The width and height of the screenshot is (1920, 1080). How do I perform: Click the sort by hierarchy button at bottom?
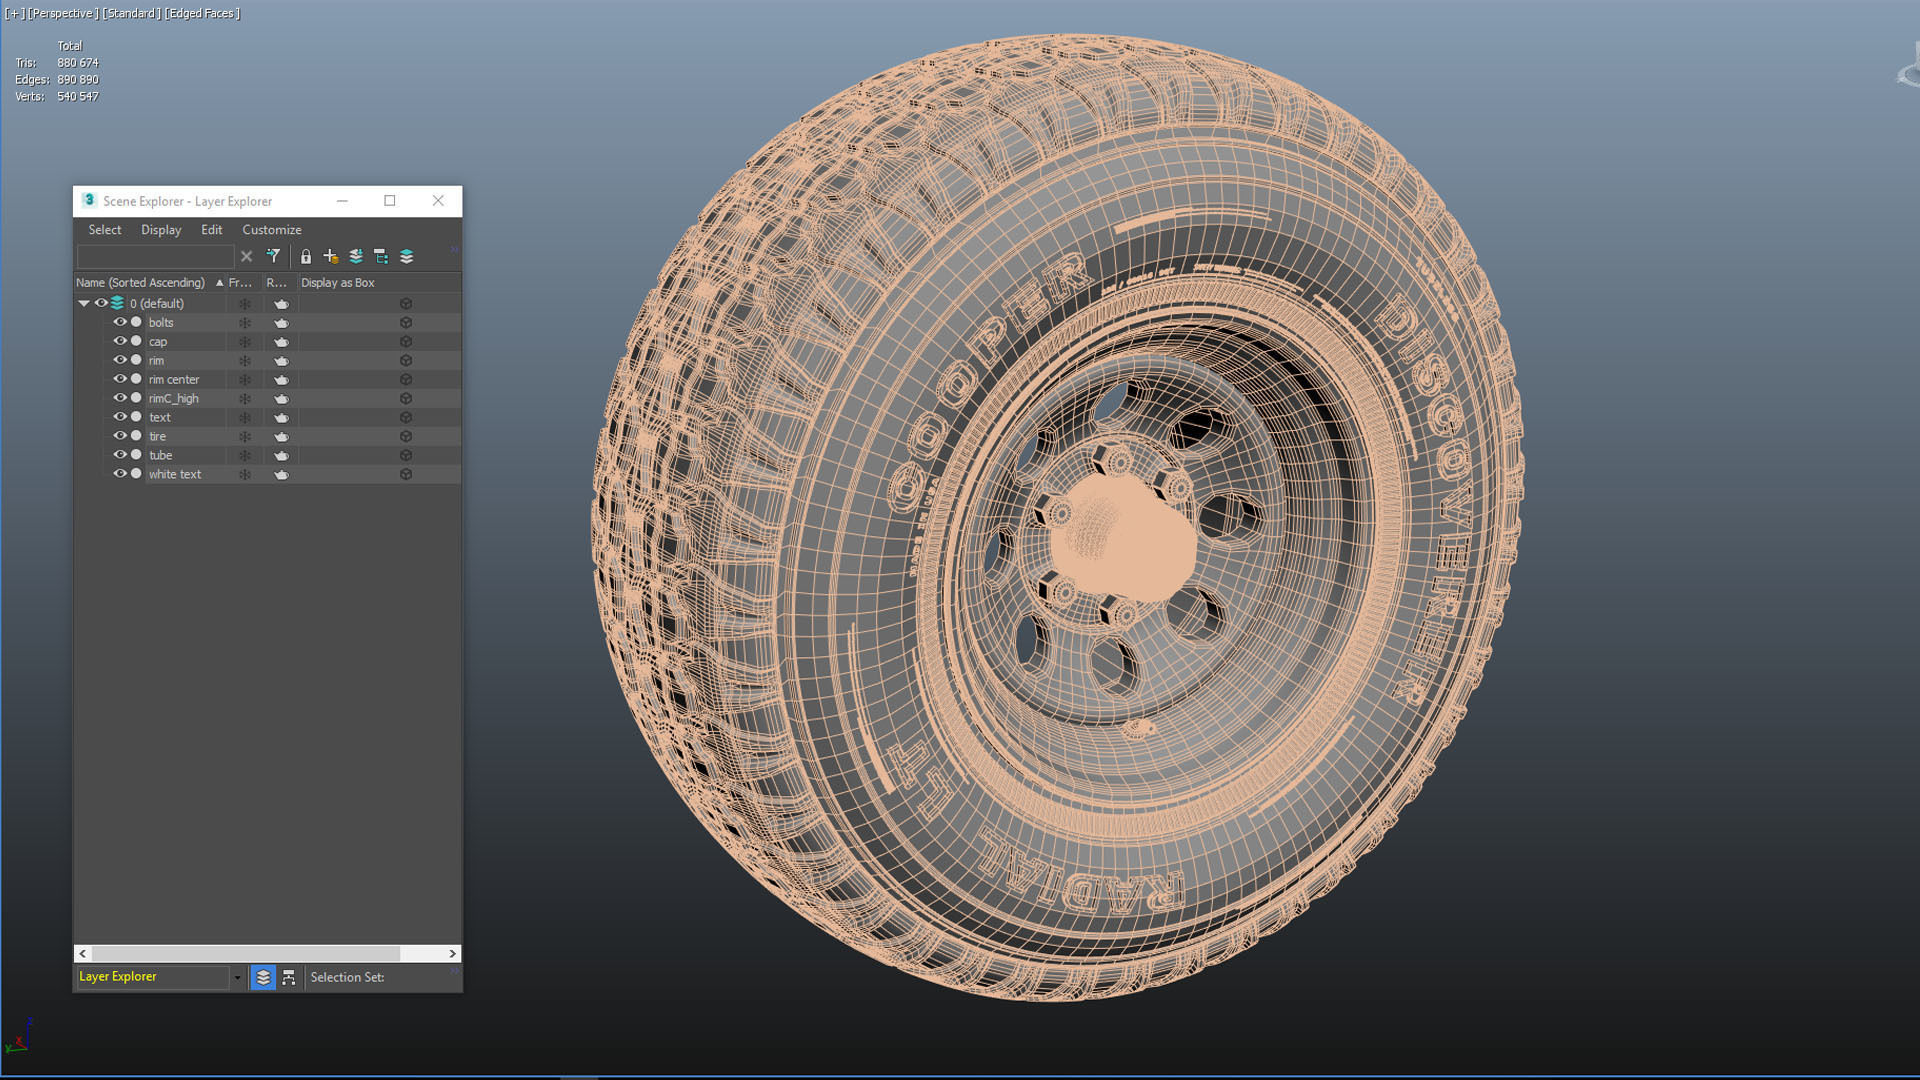coord(289,978)
